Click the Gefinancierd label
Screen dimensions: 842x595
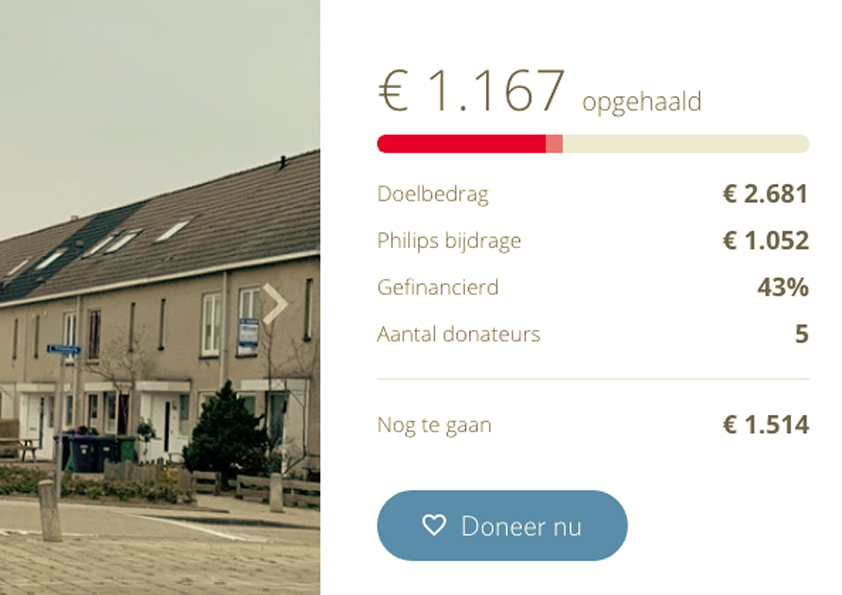[438, 287]
